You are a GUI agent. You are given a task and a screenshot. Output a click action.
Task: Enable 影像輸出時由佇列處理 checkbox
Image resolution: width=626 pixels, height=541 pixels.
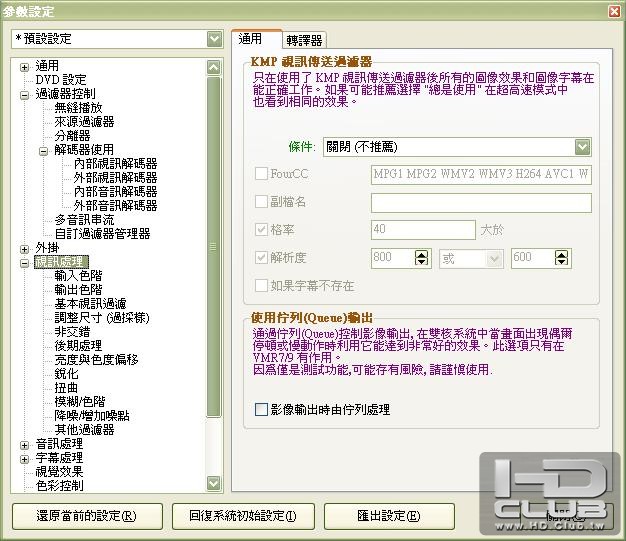[x=261, y=409]
